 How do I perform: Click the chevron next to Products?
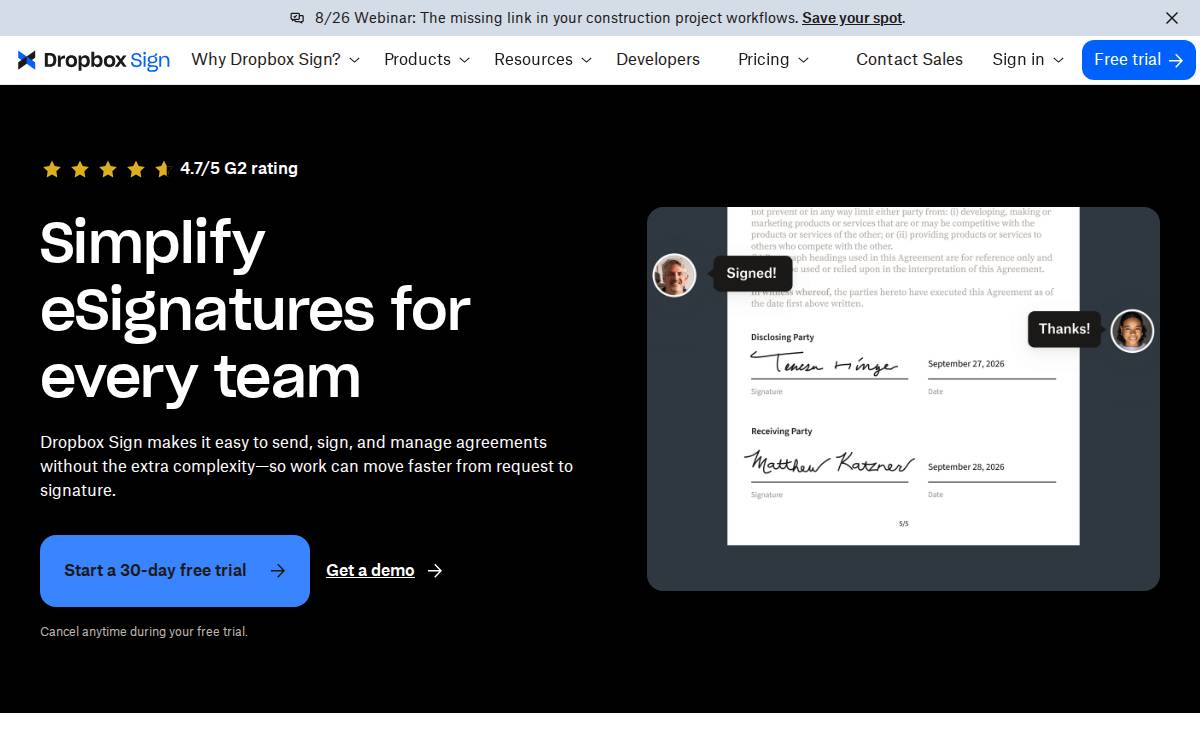click(x=464, y=61)
